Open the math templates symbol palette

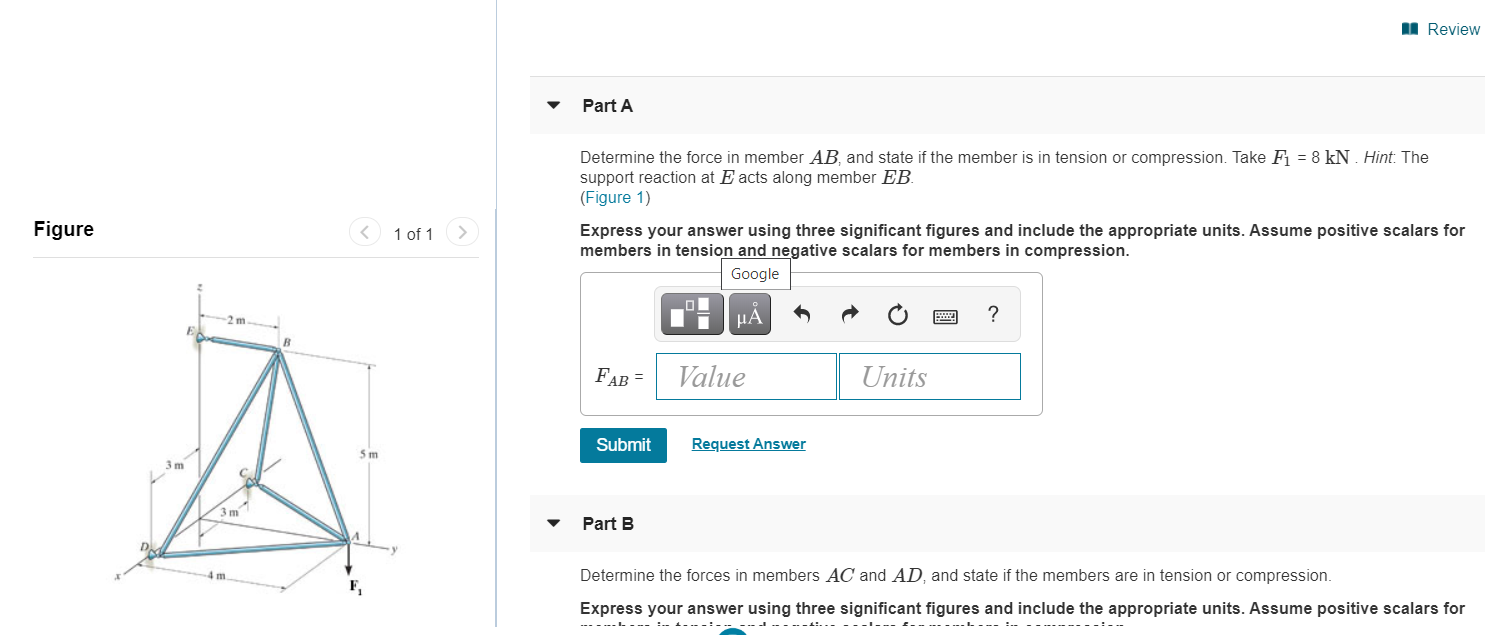click(690, 313)
